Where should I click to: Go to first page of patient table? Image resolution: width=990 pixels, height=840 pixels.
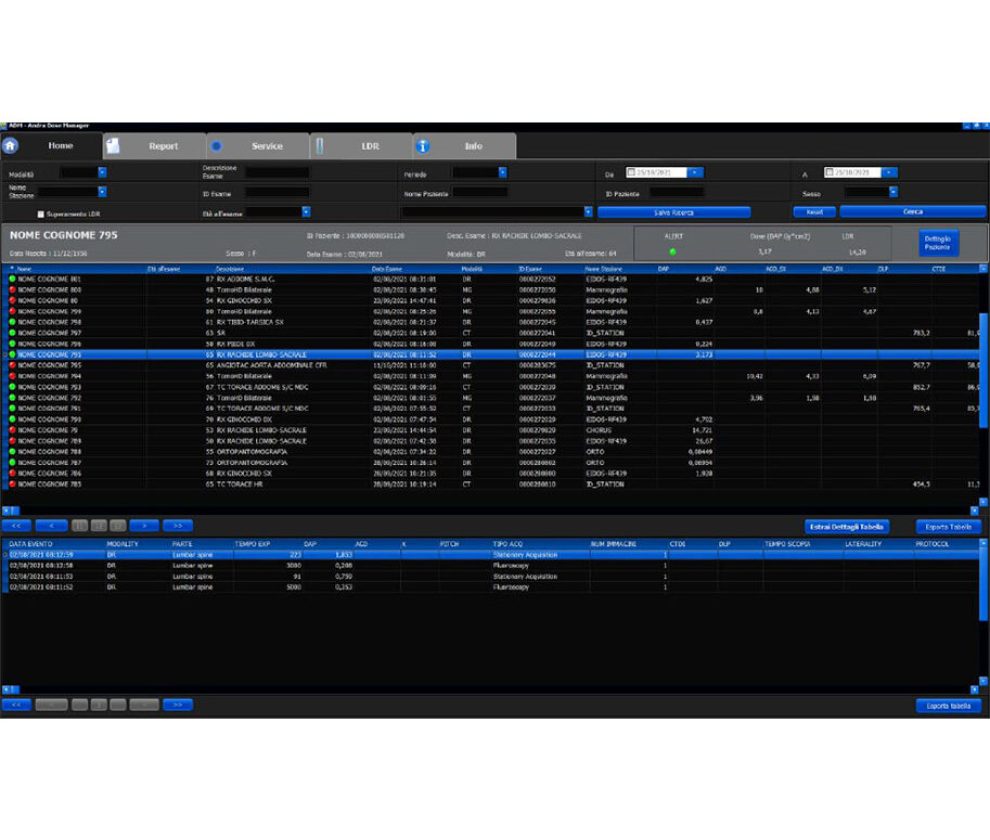16,525
